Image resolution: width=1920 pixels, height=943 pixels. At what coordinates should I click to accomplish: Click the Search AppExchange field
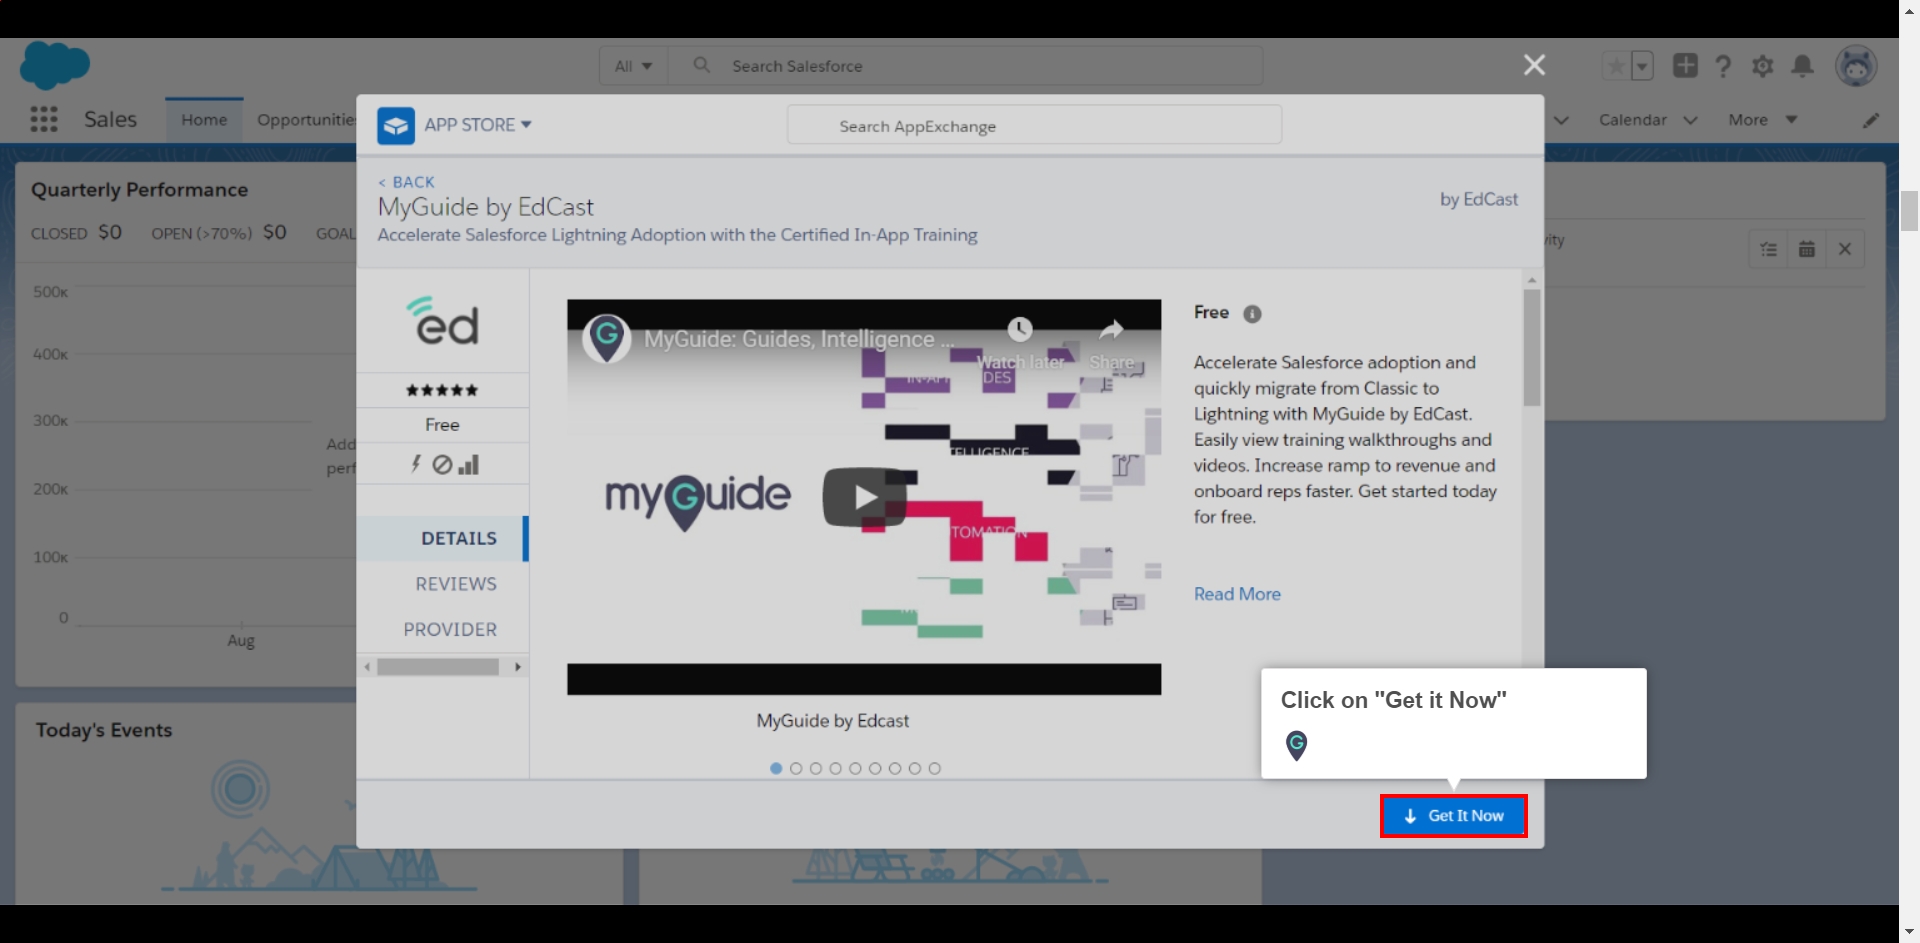(1034, 126)
